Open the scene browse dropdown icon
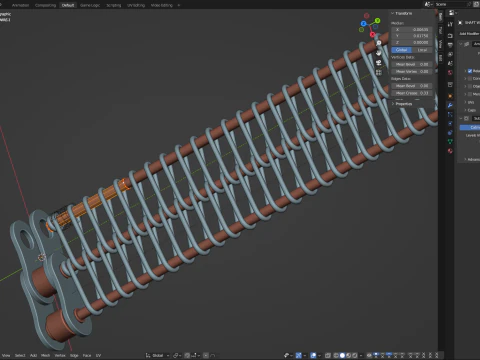The image size is (480, 360). tap(429, 4)
